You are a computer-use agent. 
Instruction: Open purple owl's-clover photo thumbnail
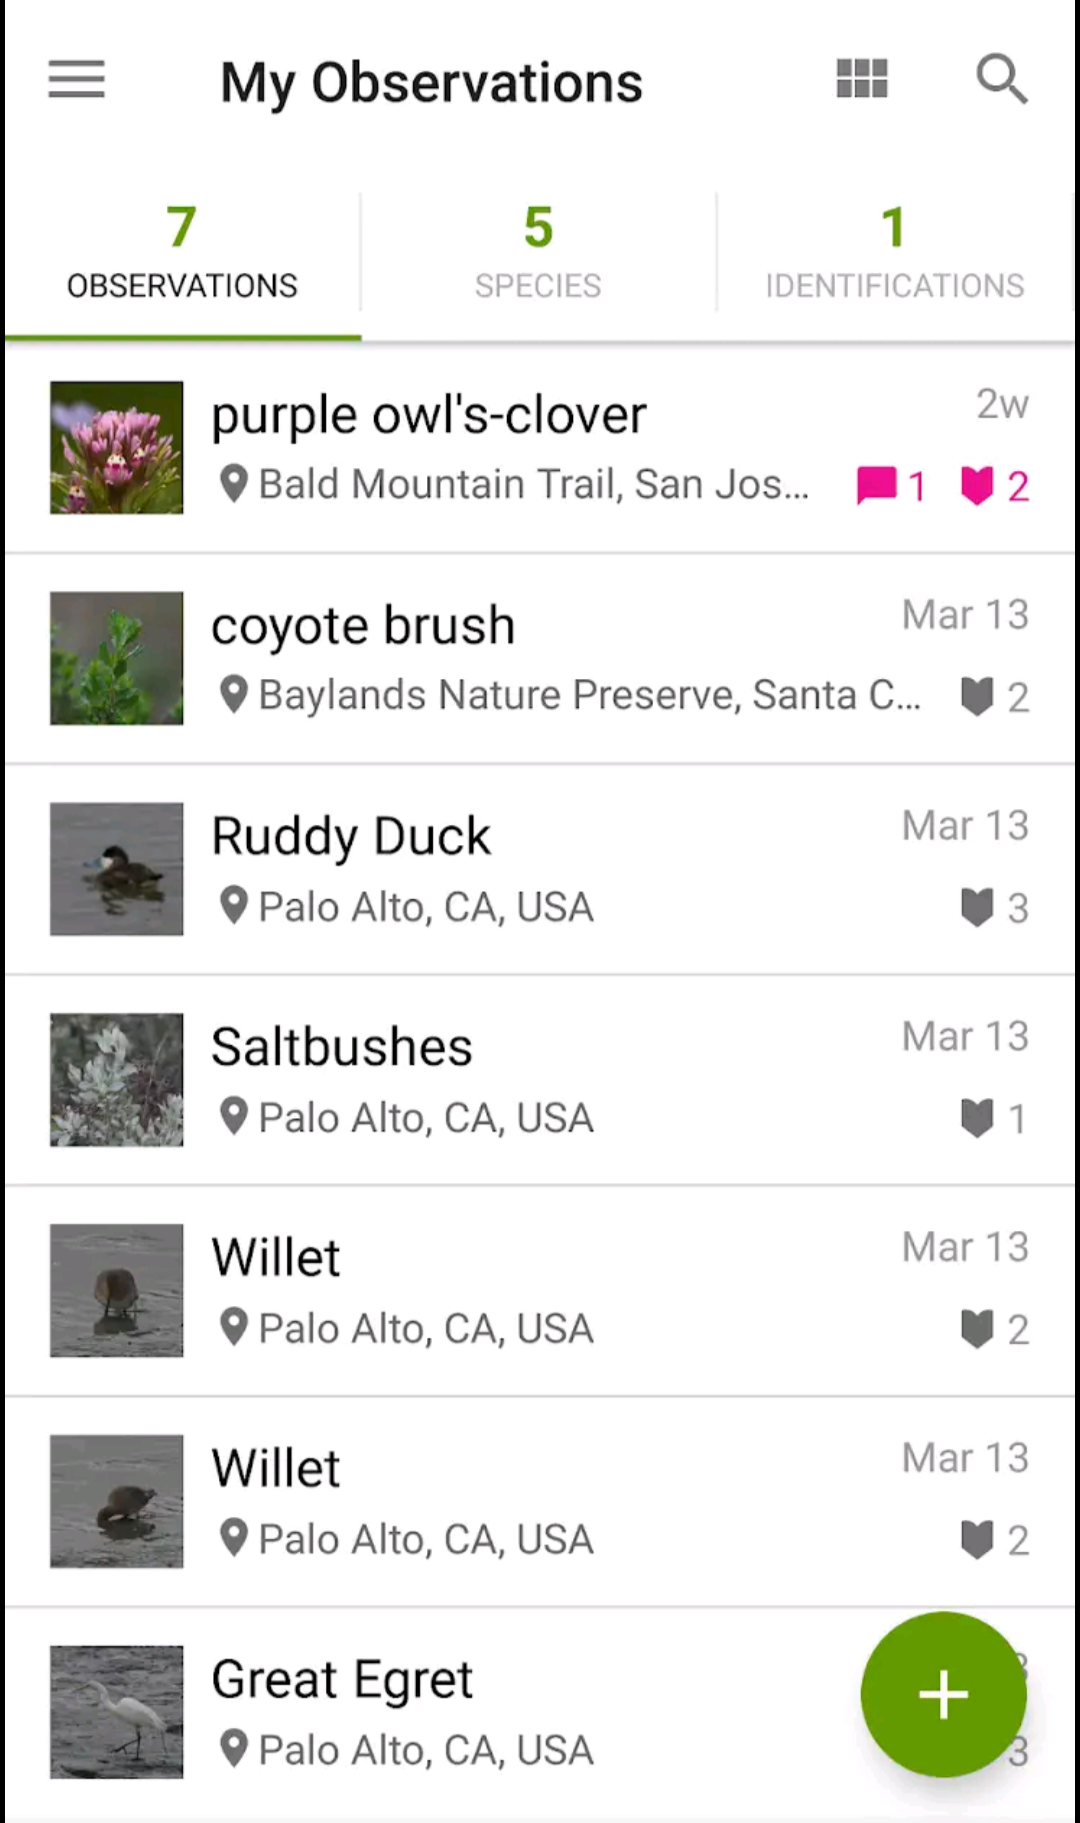[117, 448]
